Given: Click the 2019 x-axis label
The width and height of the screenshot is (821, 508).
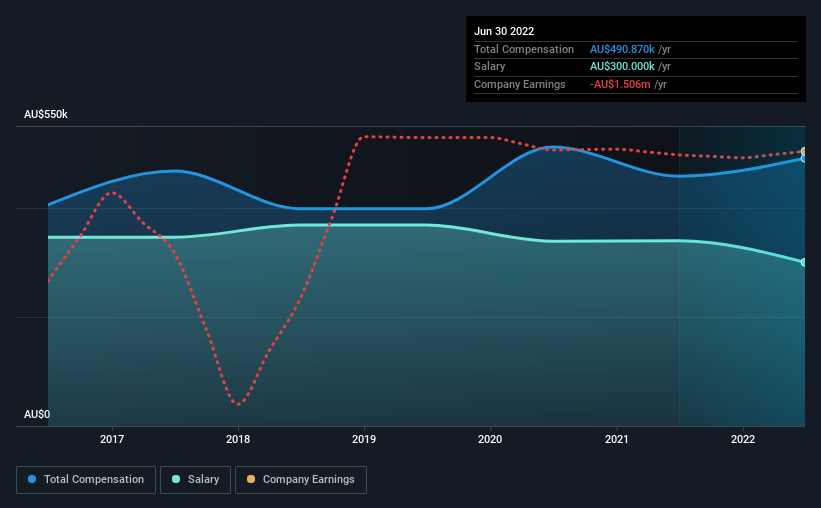Looking at the screenshot, I should coord(364,439).
